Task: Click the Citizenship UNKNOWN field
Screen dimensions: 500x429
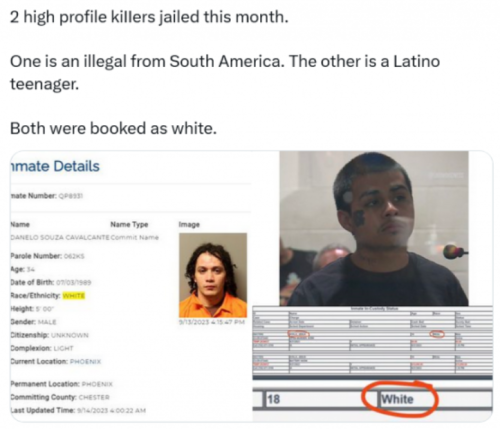Action: tap(49, 335)
